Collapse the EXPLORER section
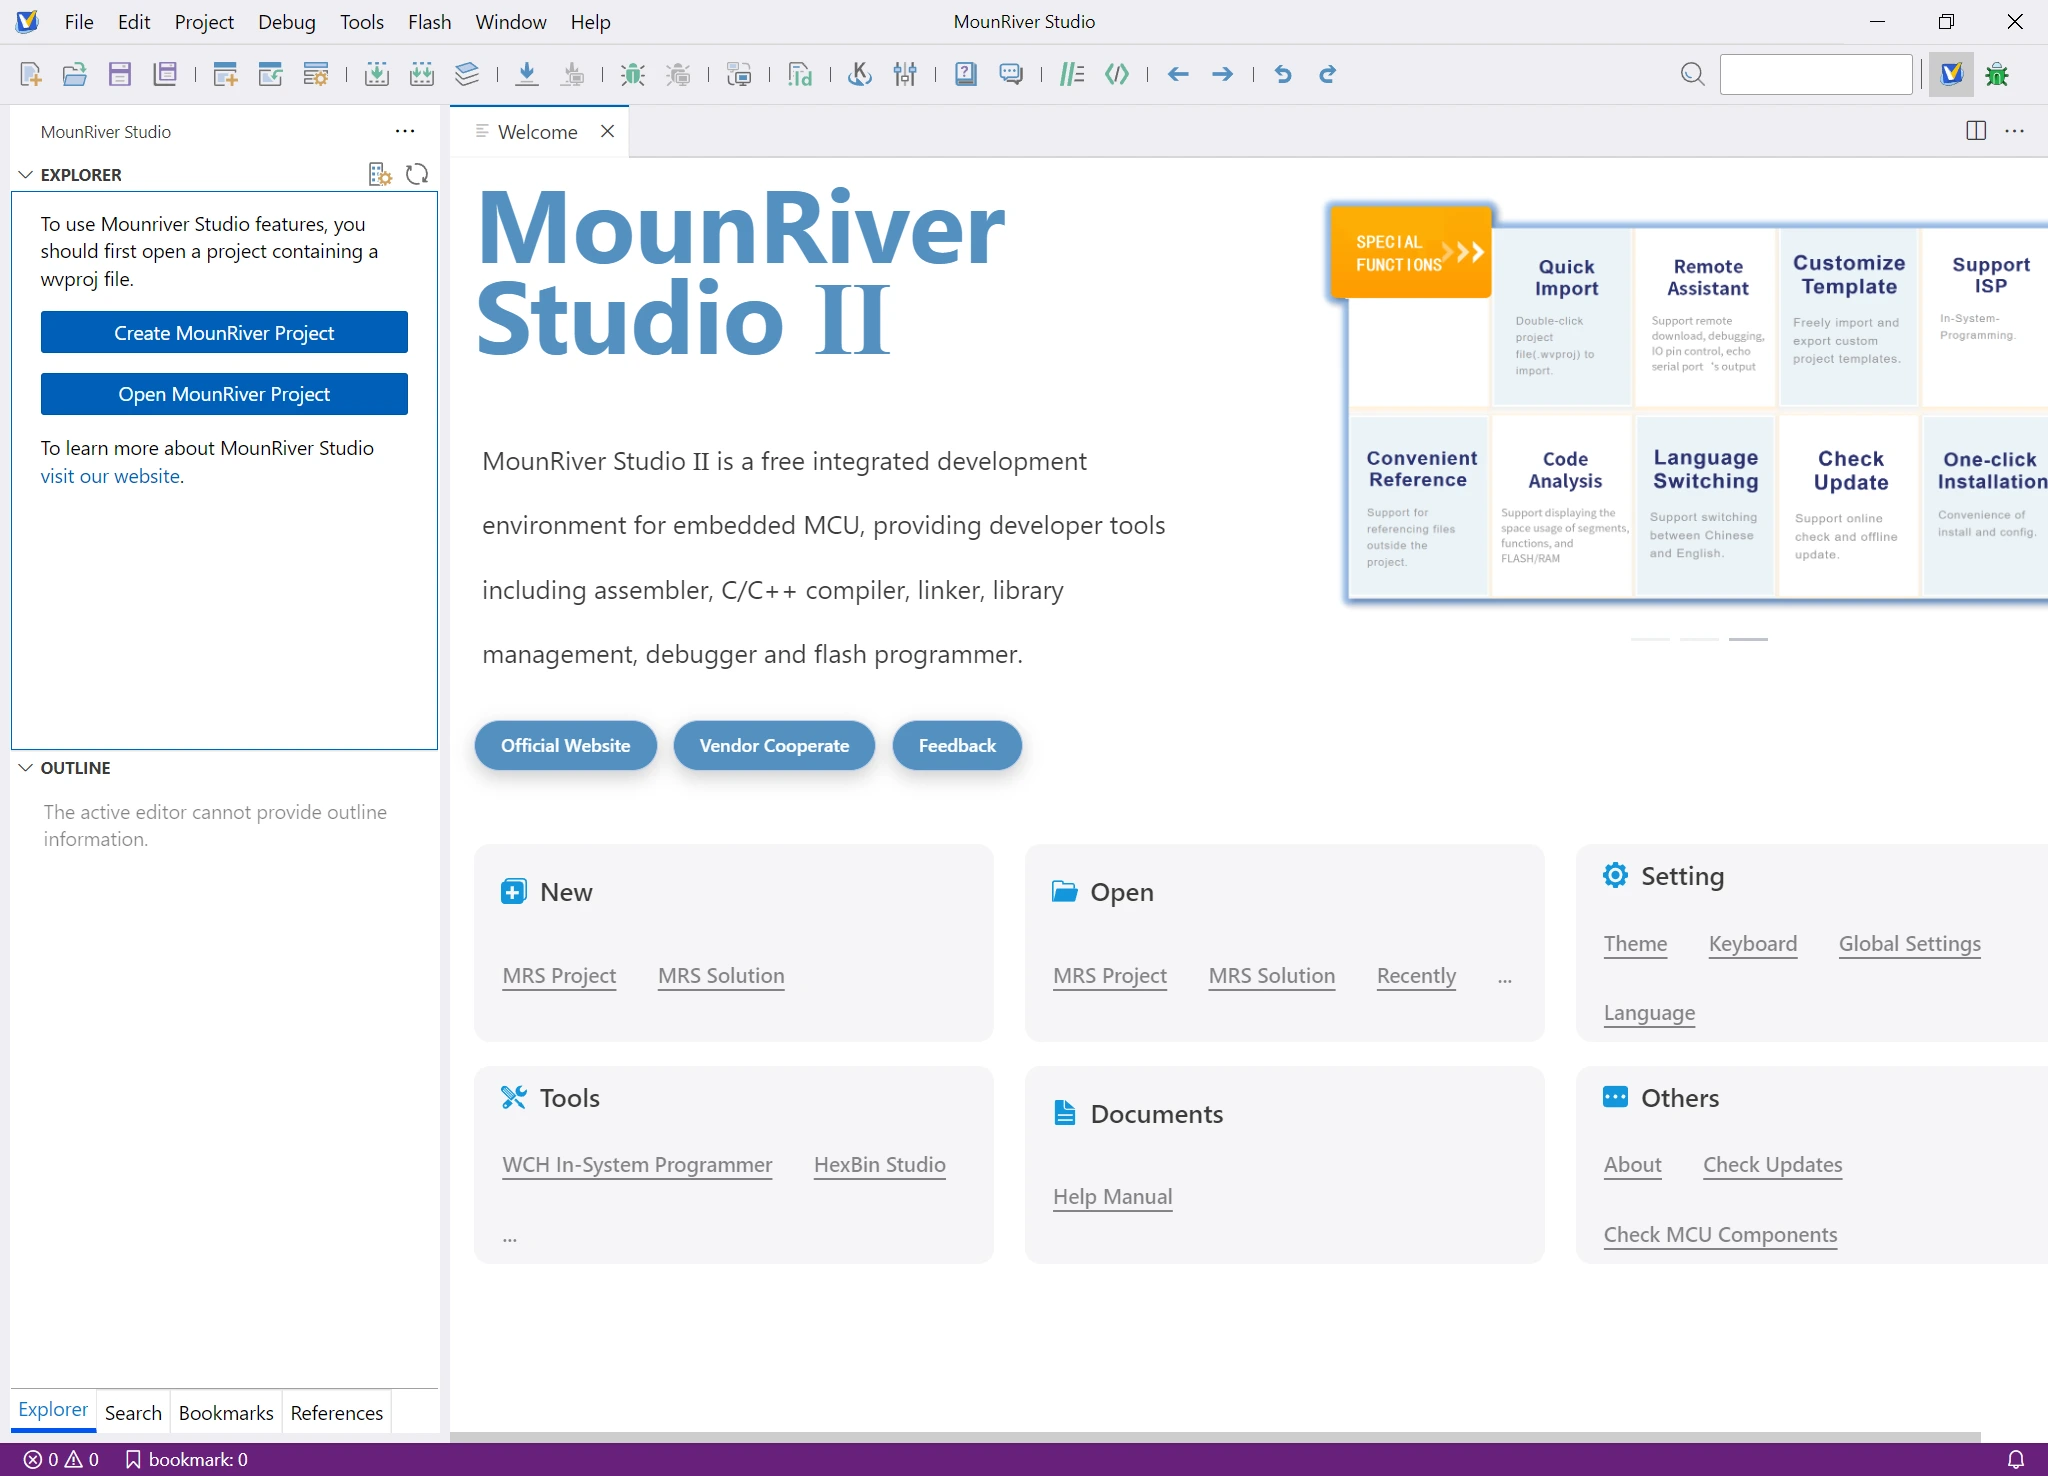 [26, 175]
